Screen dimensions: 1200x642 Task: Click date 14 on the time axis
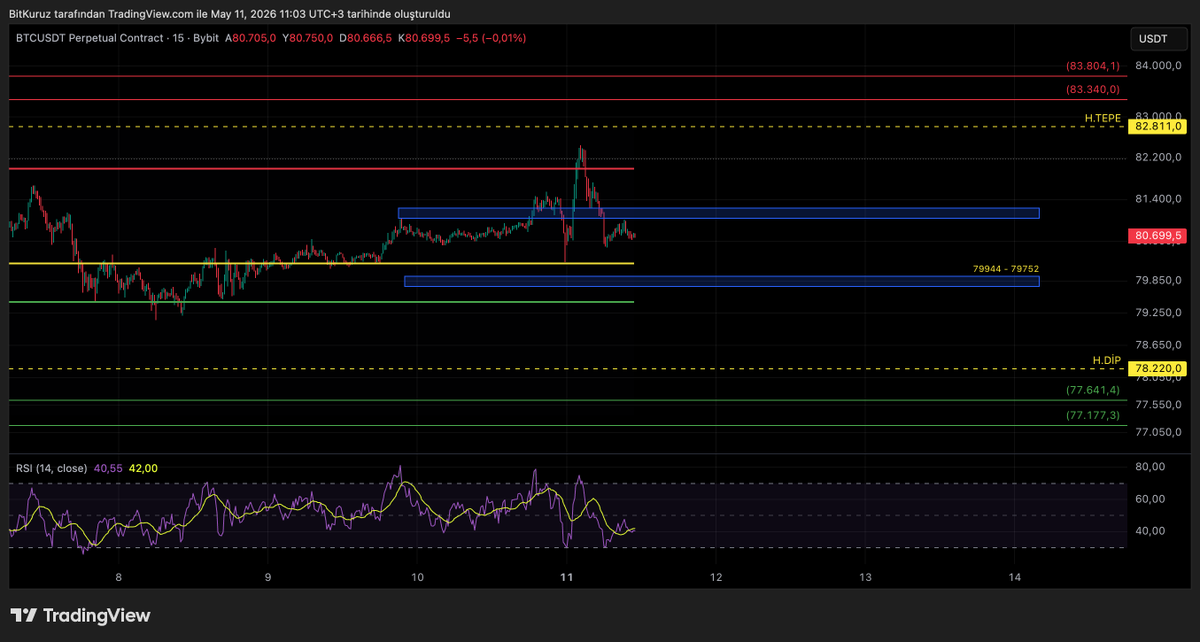click(x=1014, y=577)
